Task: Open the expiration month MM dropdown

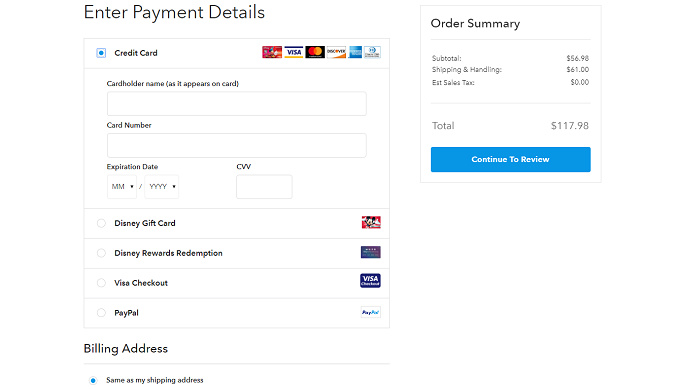Action: pyautogui.click(x=122, y=187)
